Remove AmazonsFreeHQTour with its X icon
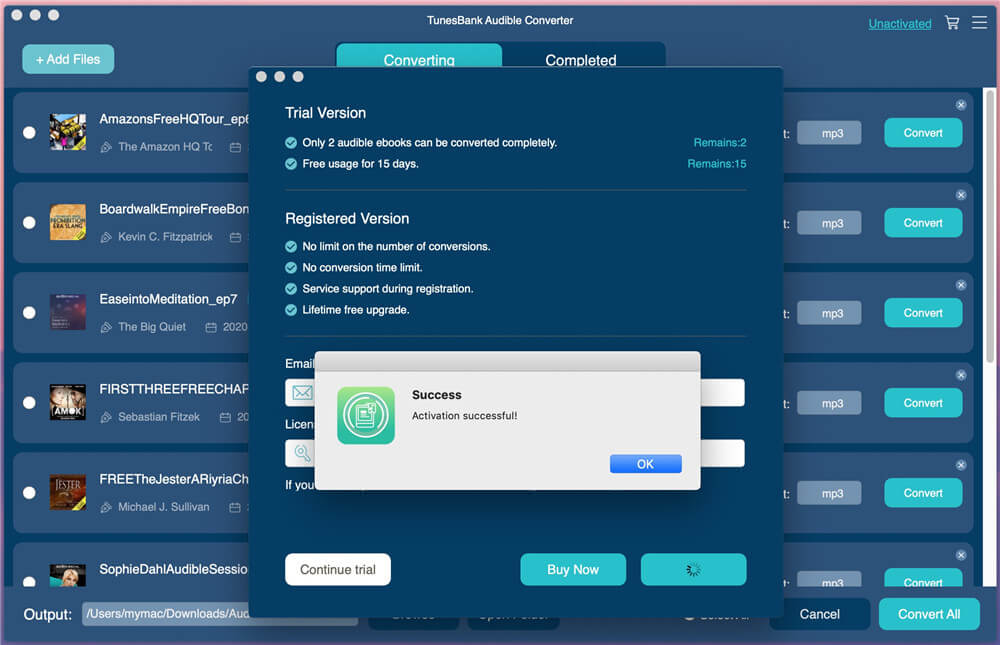Image resolution: width=1000 pixels, height=645 pixels. pyautogui.click(x=961, y=105)
